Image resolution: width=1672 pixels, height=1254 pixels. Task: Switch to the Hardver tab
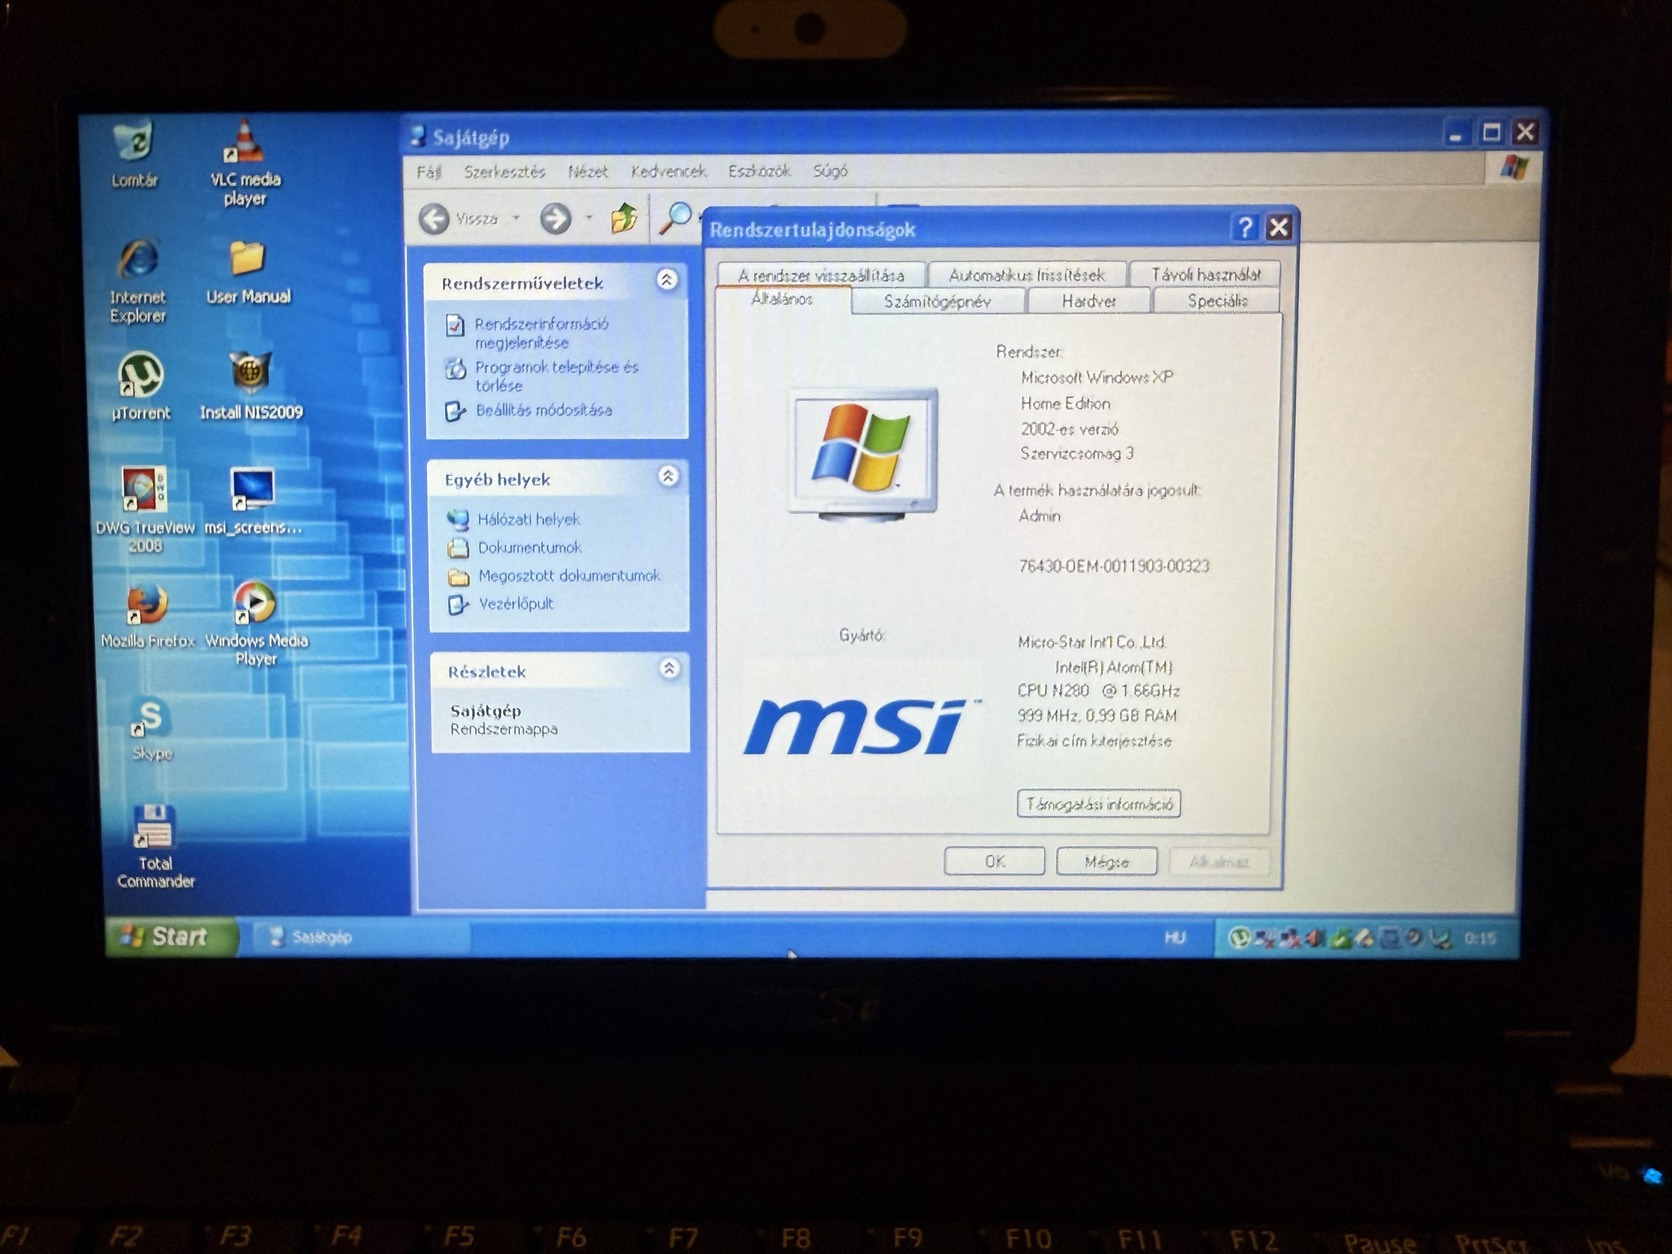click(x=1089, y=301)
